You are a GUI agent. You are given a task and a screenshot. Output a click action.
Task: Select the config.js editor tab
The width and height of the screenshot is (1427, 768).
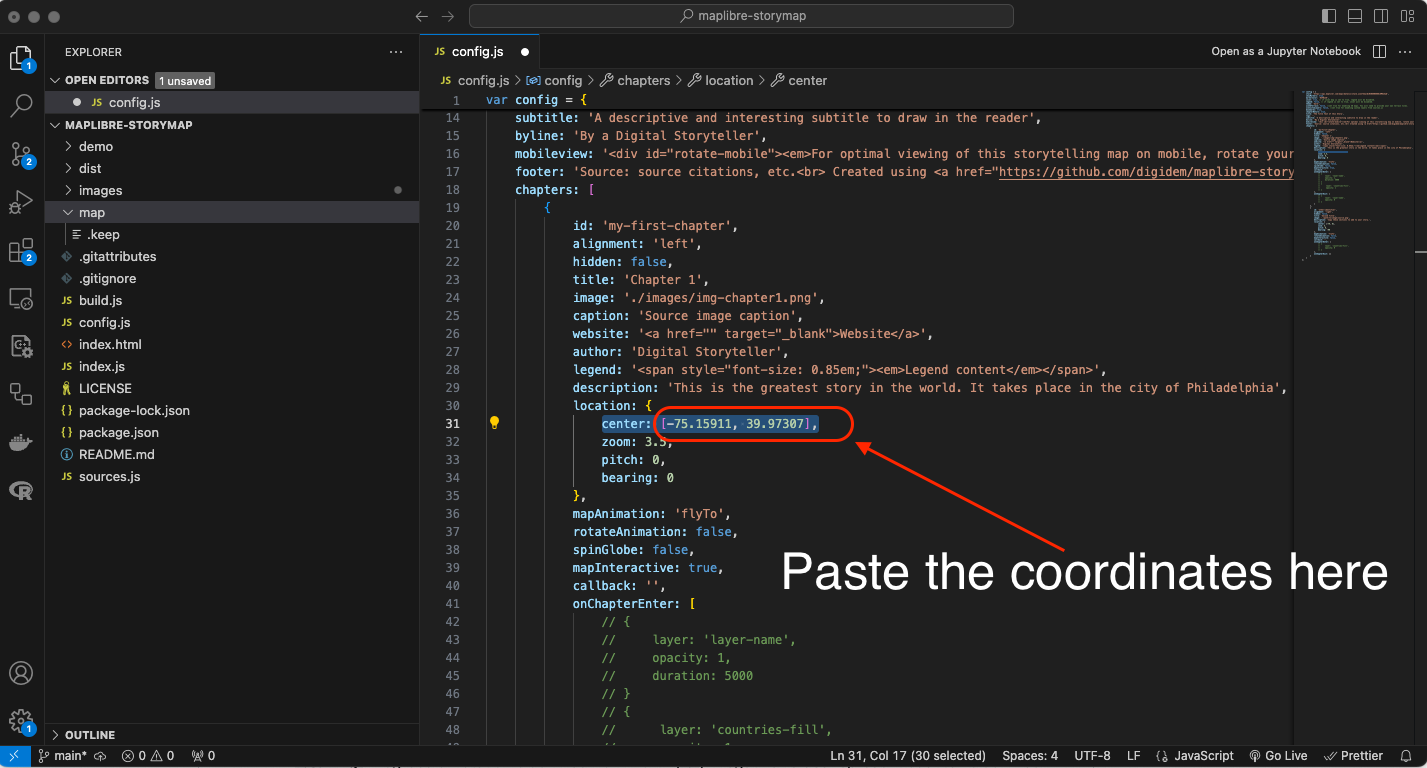[x=477, y=52]
